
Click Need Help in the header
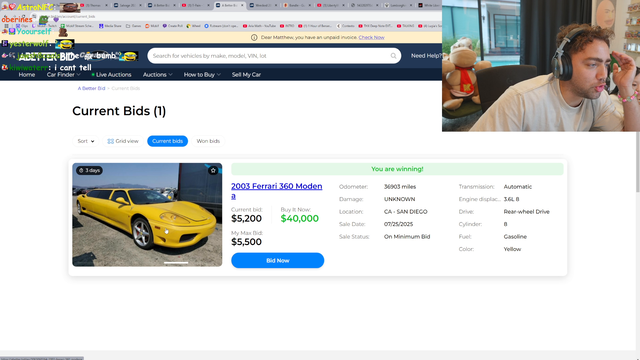tap(426, 56)
